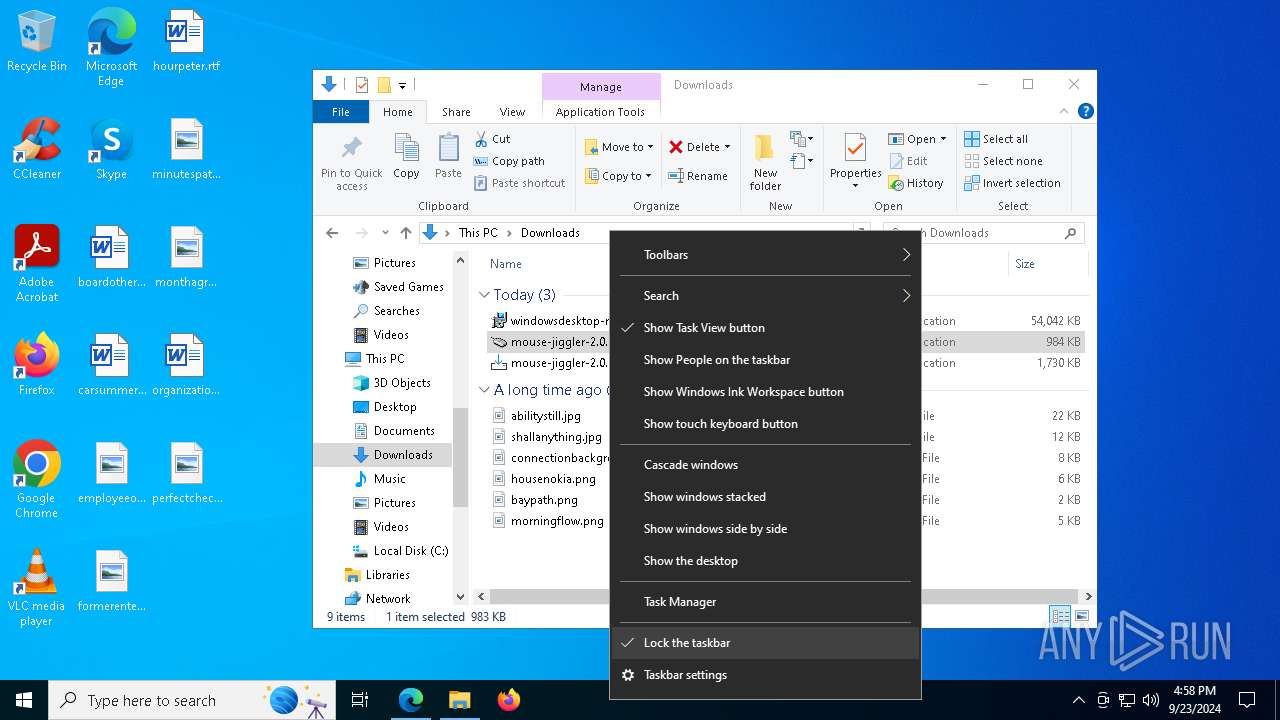Image resolution: width=1280 pixels, height=720 pixels.
Task: Open the Copy to dropdown
Action: tap(619, 176)
